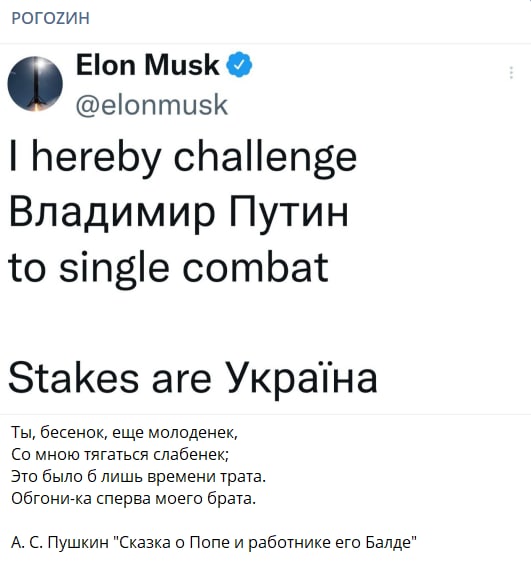Click the Elon Musk display name

click(148, 65)
